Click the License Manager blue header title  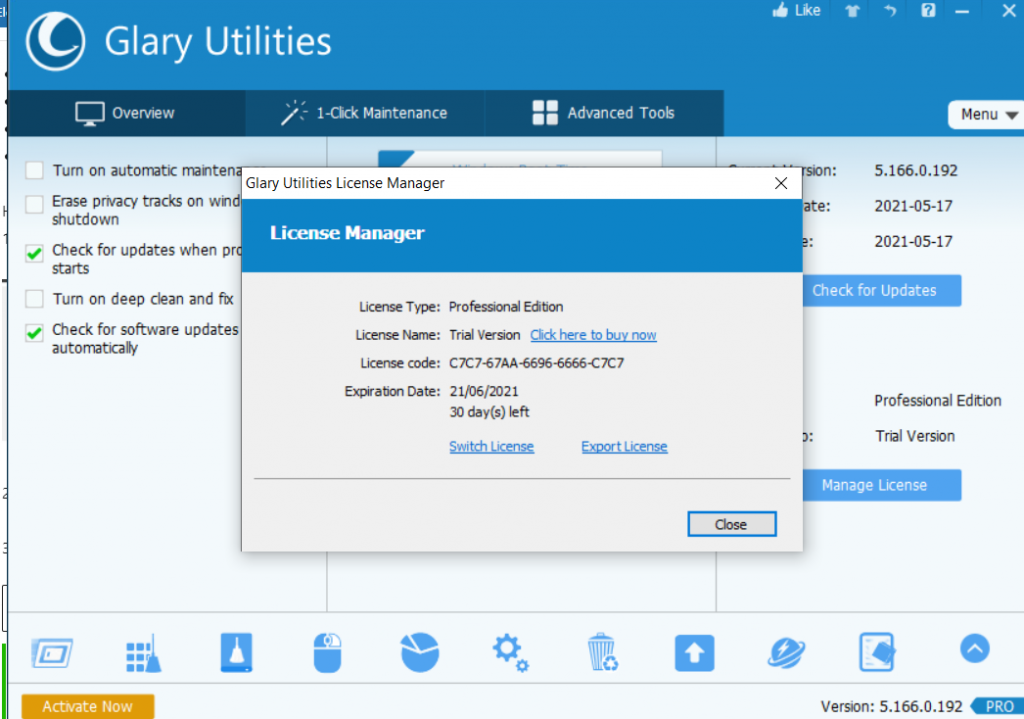(x=347, y=233)
